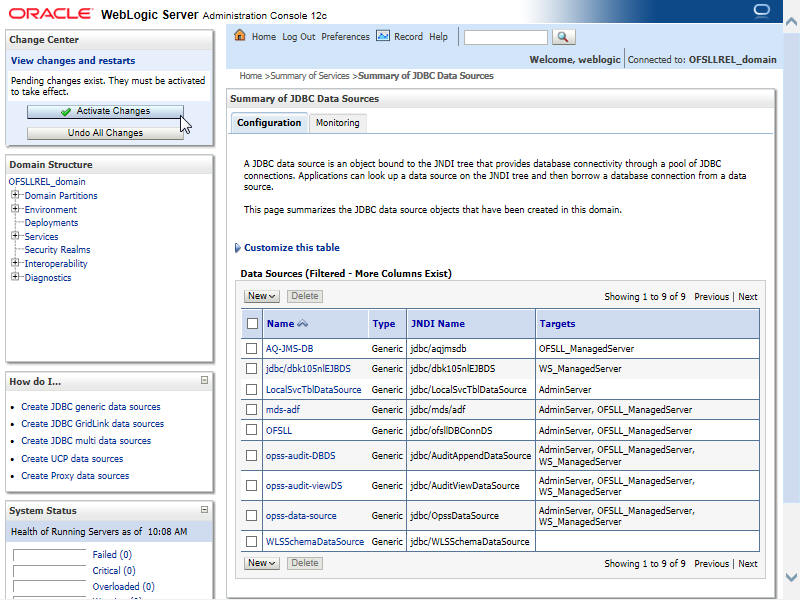Click the Record chart icon
Image resolution: width=800 pixels, height=600 pixels.
click(x=383, y=36)
